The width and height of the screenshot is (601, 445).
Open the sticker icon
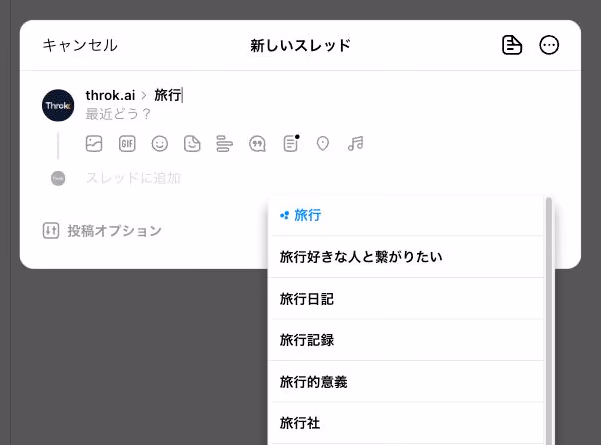[x=192, y=144]
